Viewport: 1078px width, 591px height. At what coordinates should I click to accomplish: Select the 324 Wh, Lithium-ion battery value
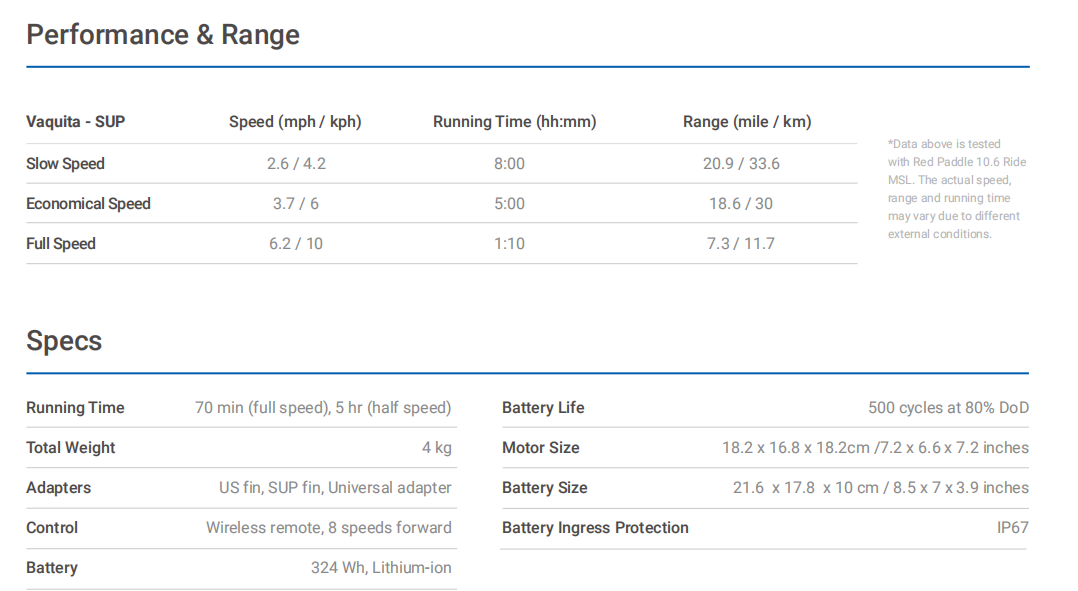coord(381,567)
